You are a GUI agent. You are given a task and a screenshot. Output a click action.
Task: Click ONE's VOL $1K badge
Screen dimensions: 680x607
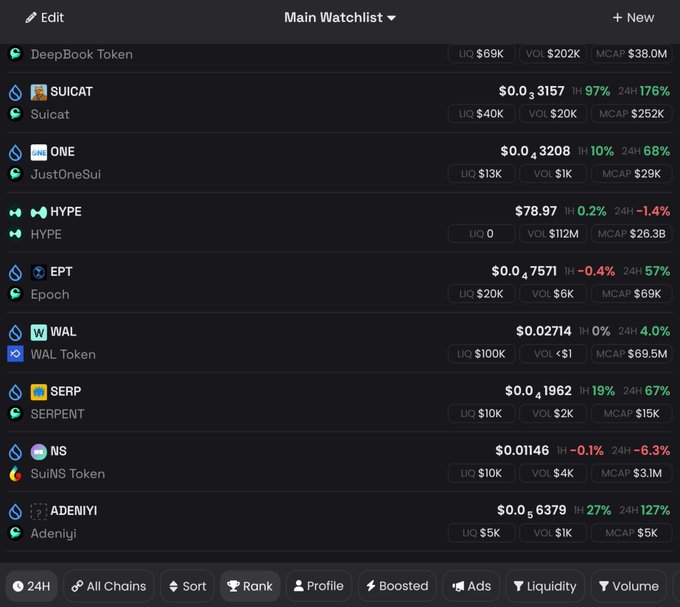553,174
